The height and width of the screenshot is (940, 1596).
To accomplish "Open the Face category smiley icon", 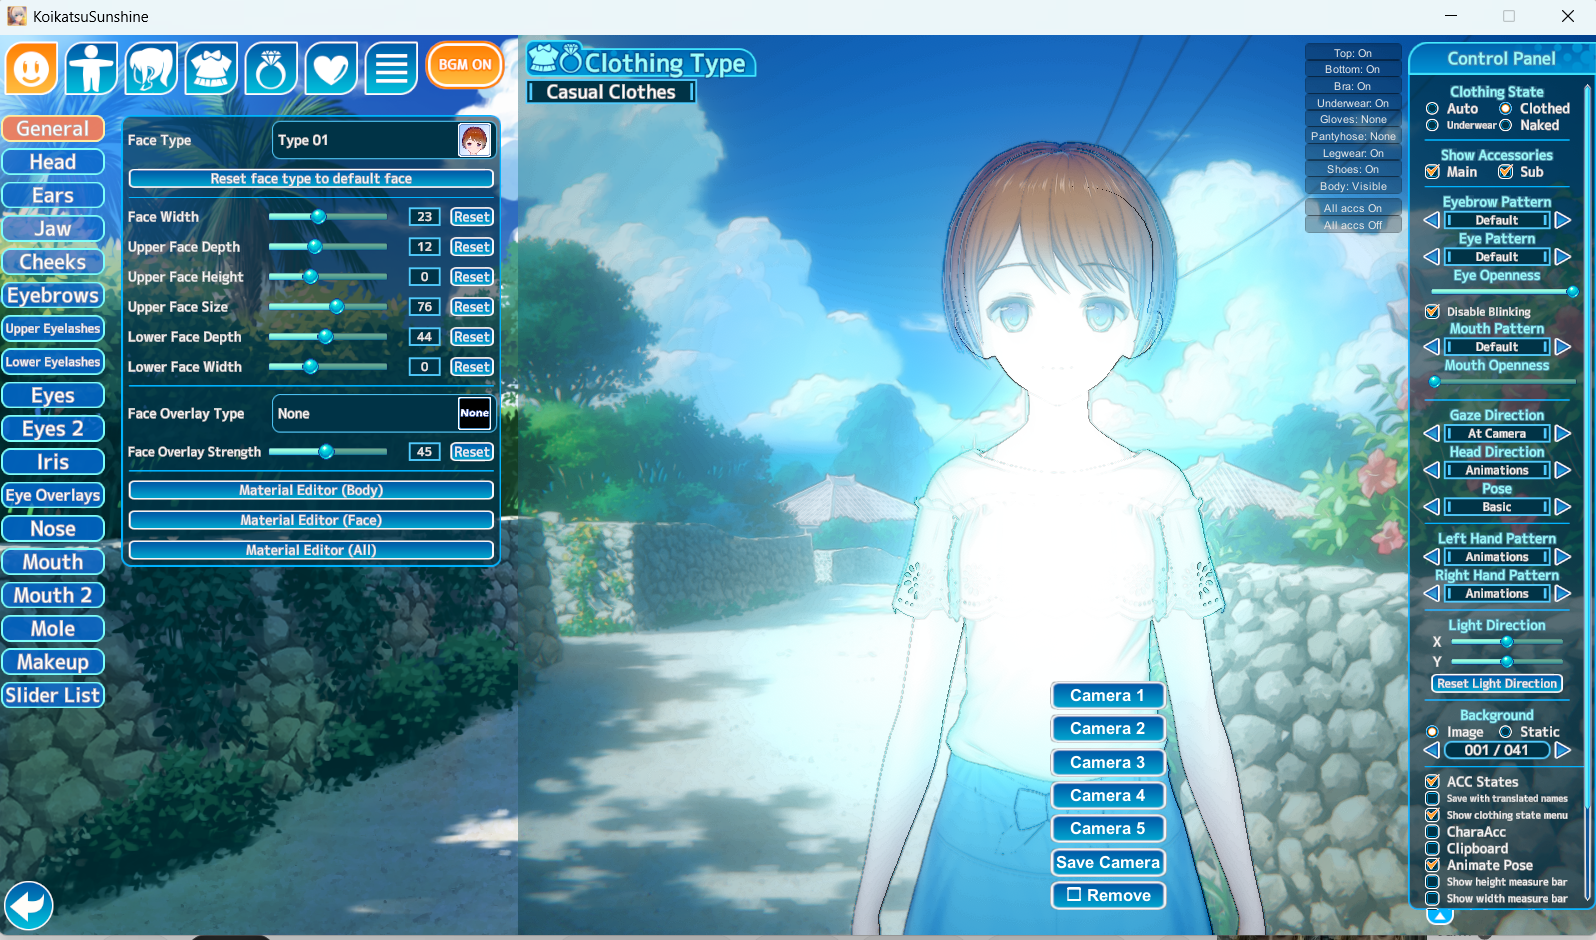I will (x=31, y=69).
